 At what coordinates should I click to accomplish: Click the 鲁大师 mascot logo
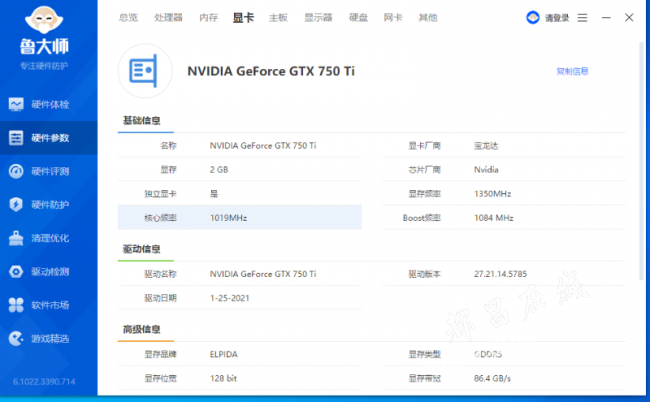(x=44, y=19)
